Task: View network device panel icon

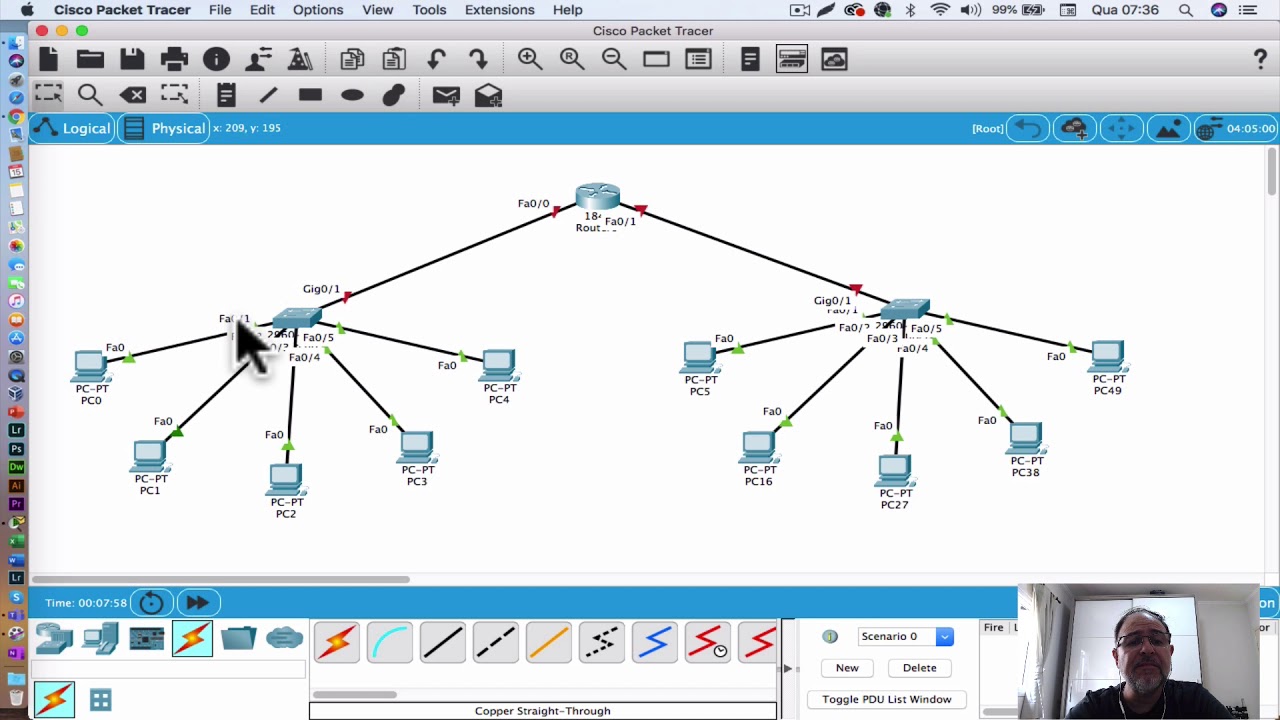Action: pos(792,60)
